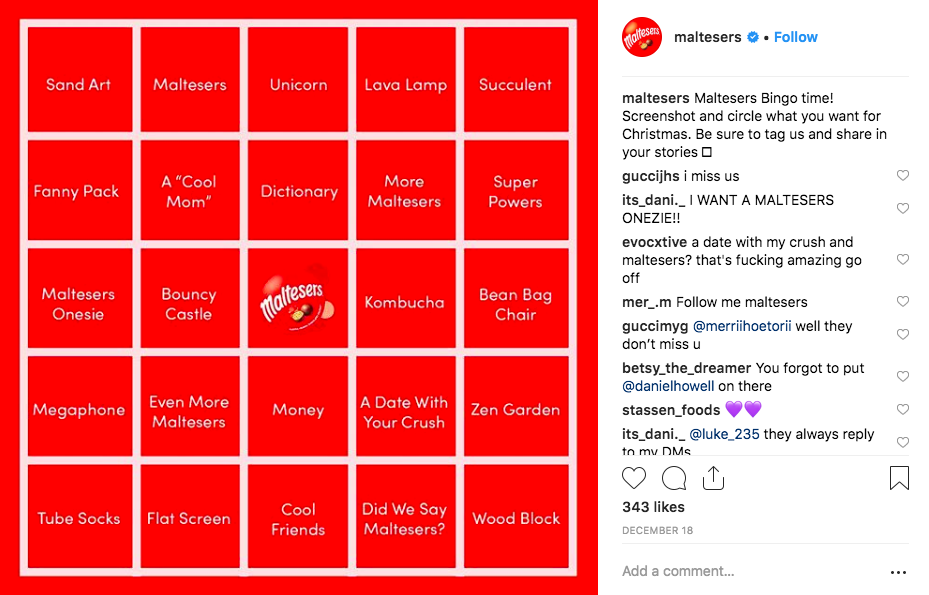Open the maltesers username in the header
The height and width of the screenshot is (595, 929).
point(707,37)
